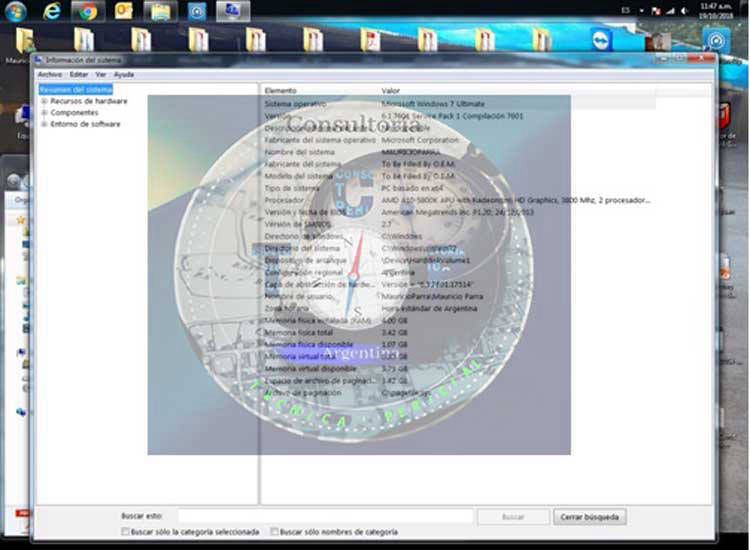Select 'Resumen del sistema' in the tree

tap(76, 90)
